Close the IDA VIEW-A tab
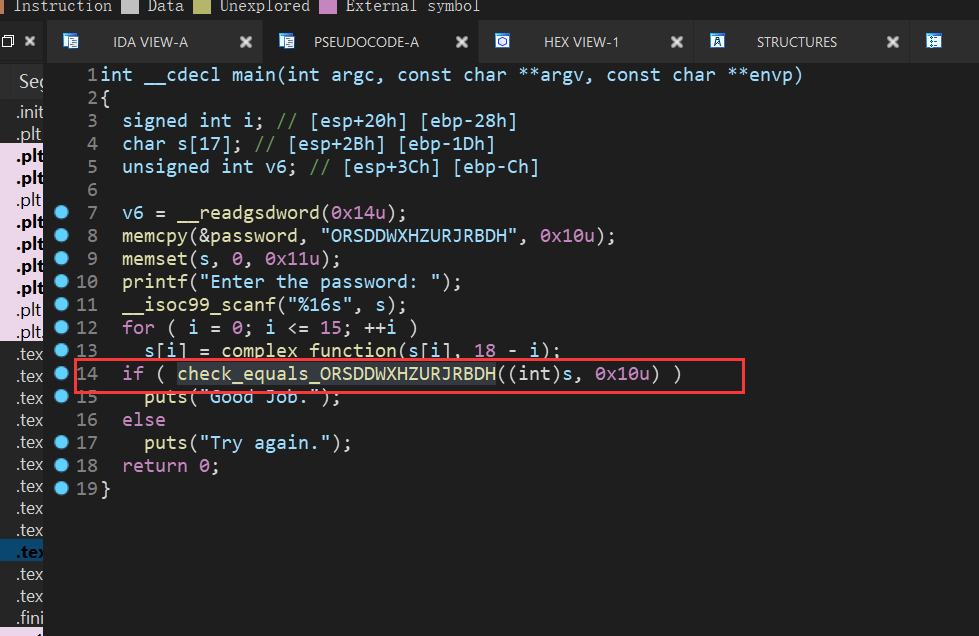Image resolution: width=979 pixels, height=636 pixels. pos(246,42)
